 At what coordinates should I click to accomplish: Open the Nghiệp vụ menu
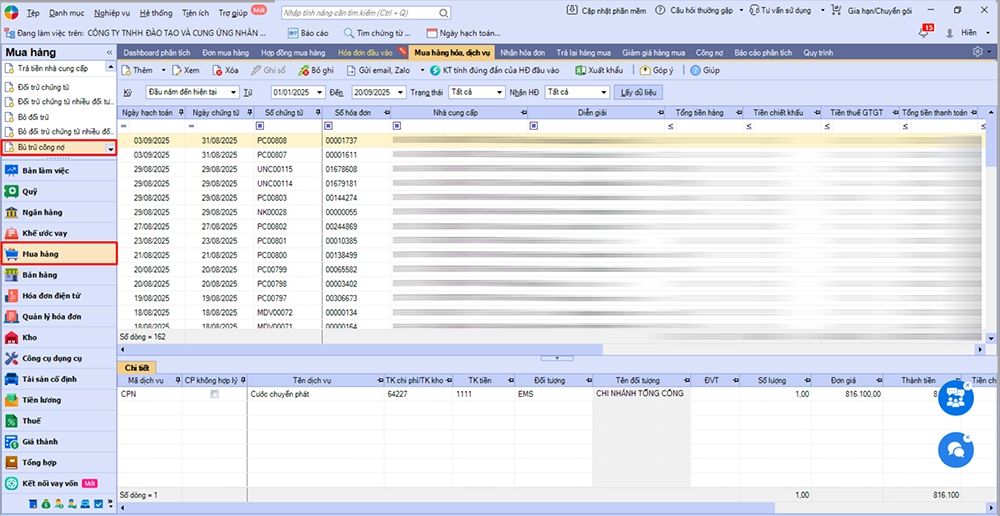tap(112, 12)
